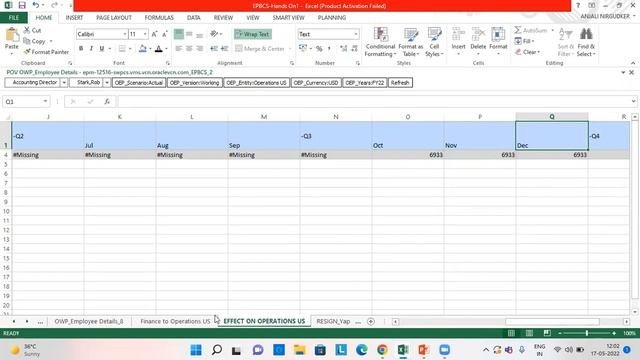This screenshot has width=640, height=360.
Task: Open the FILE tab
Action: (x=14, y=18)
